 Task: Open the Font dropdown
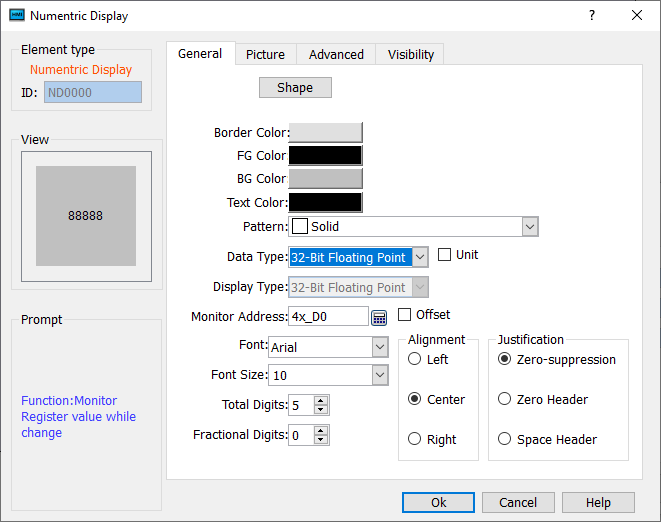[379, 347]
